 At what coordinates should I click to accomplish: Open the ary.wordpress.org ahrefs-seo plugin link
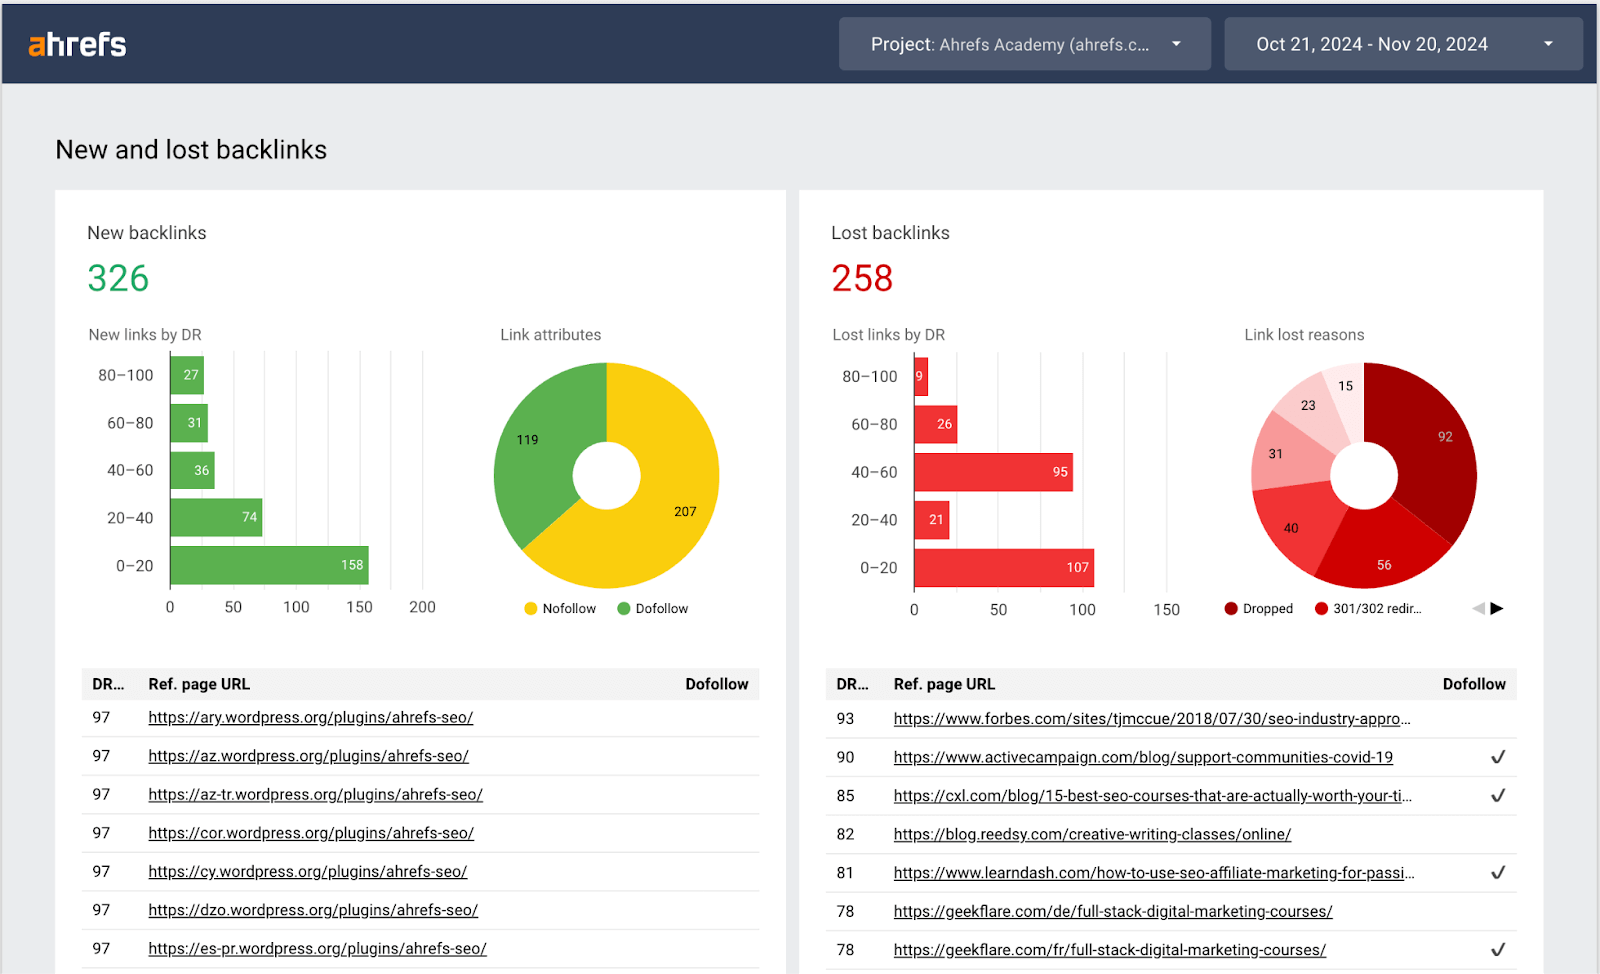click(x=310, y=717)
